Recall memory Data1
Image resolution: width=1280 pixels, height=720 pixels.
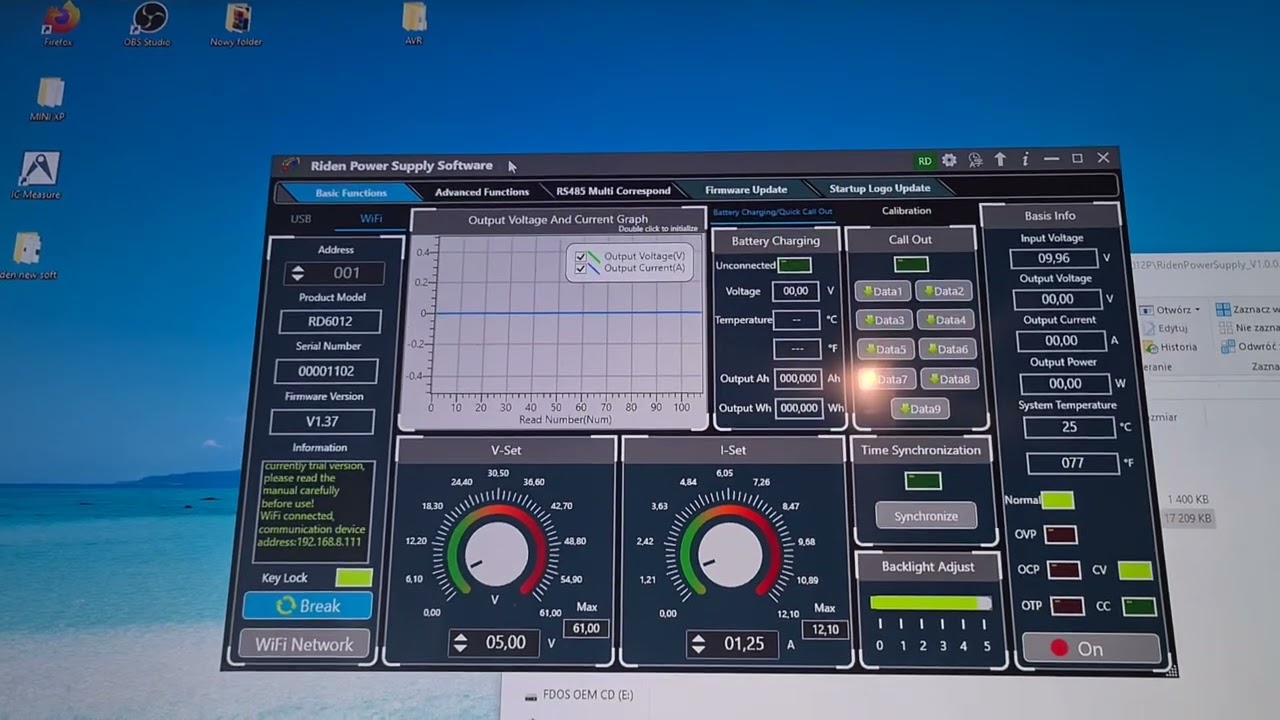882,292
